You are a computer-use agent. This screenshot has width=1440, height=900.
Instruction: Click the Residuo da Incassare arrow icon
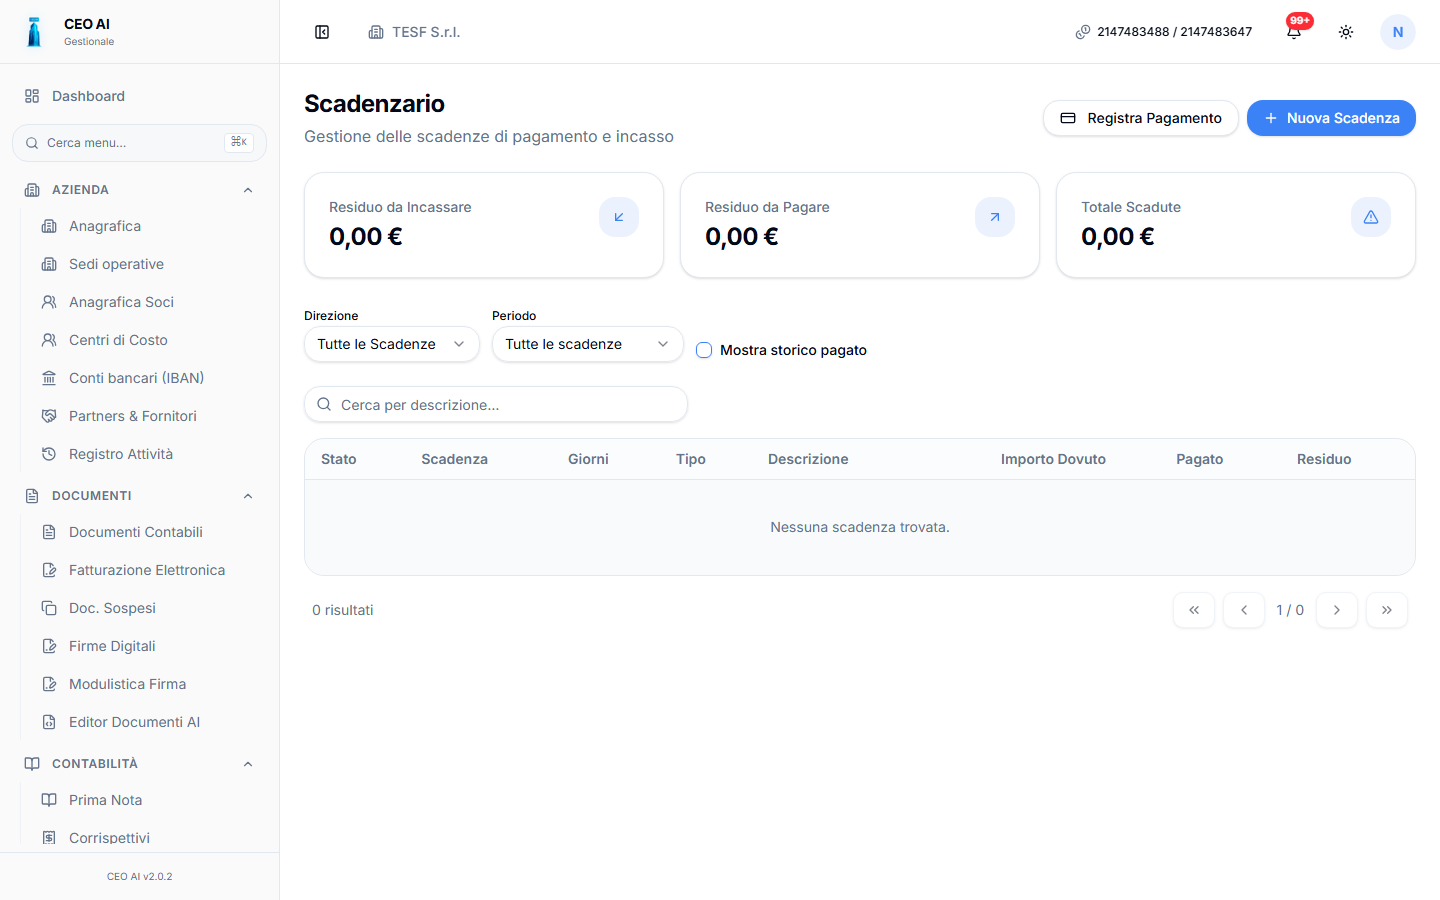(619, 217)
